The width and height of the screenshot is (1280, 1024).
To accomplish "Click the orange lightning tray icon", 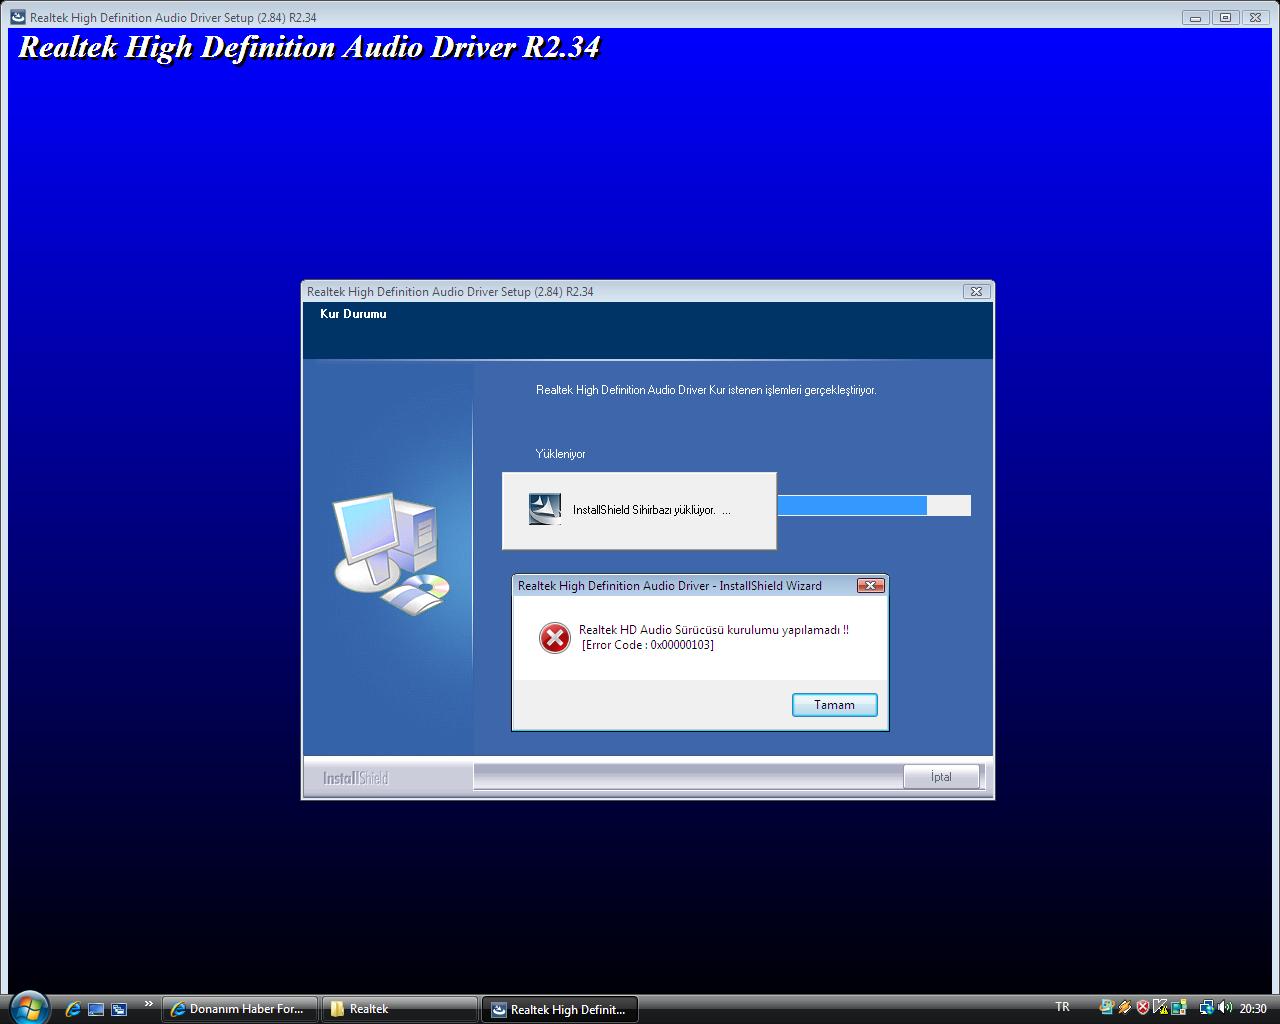I will tap(1125, 1008).
